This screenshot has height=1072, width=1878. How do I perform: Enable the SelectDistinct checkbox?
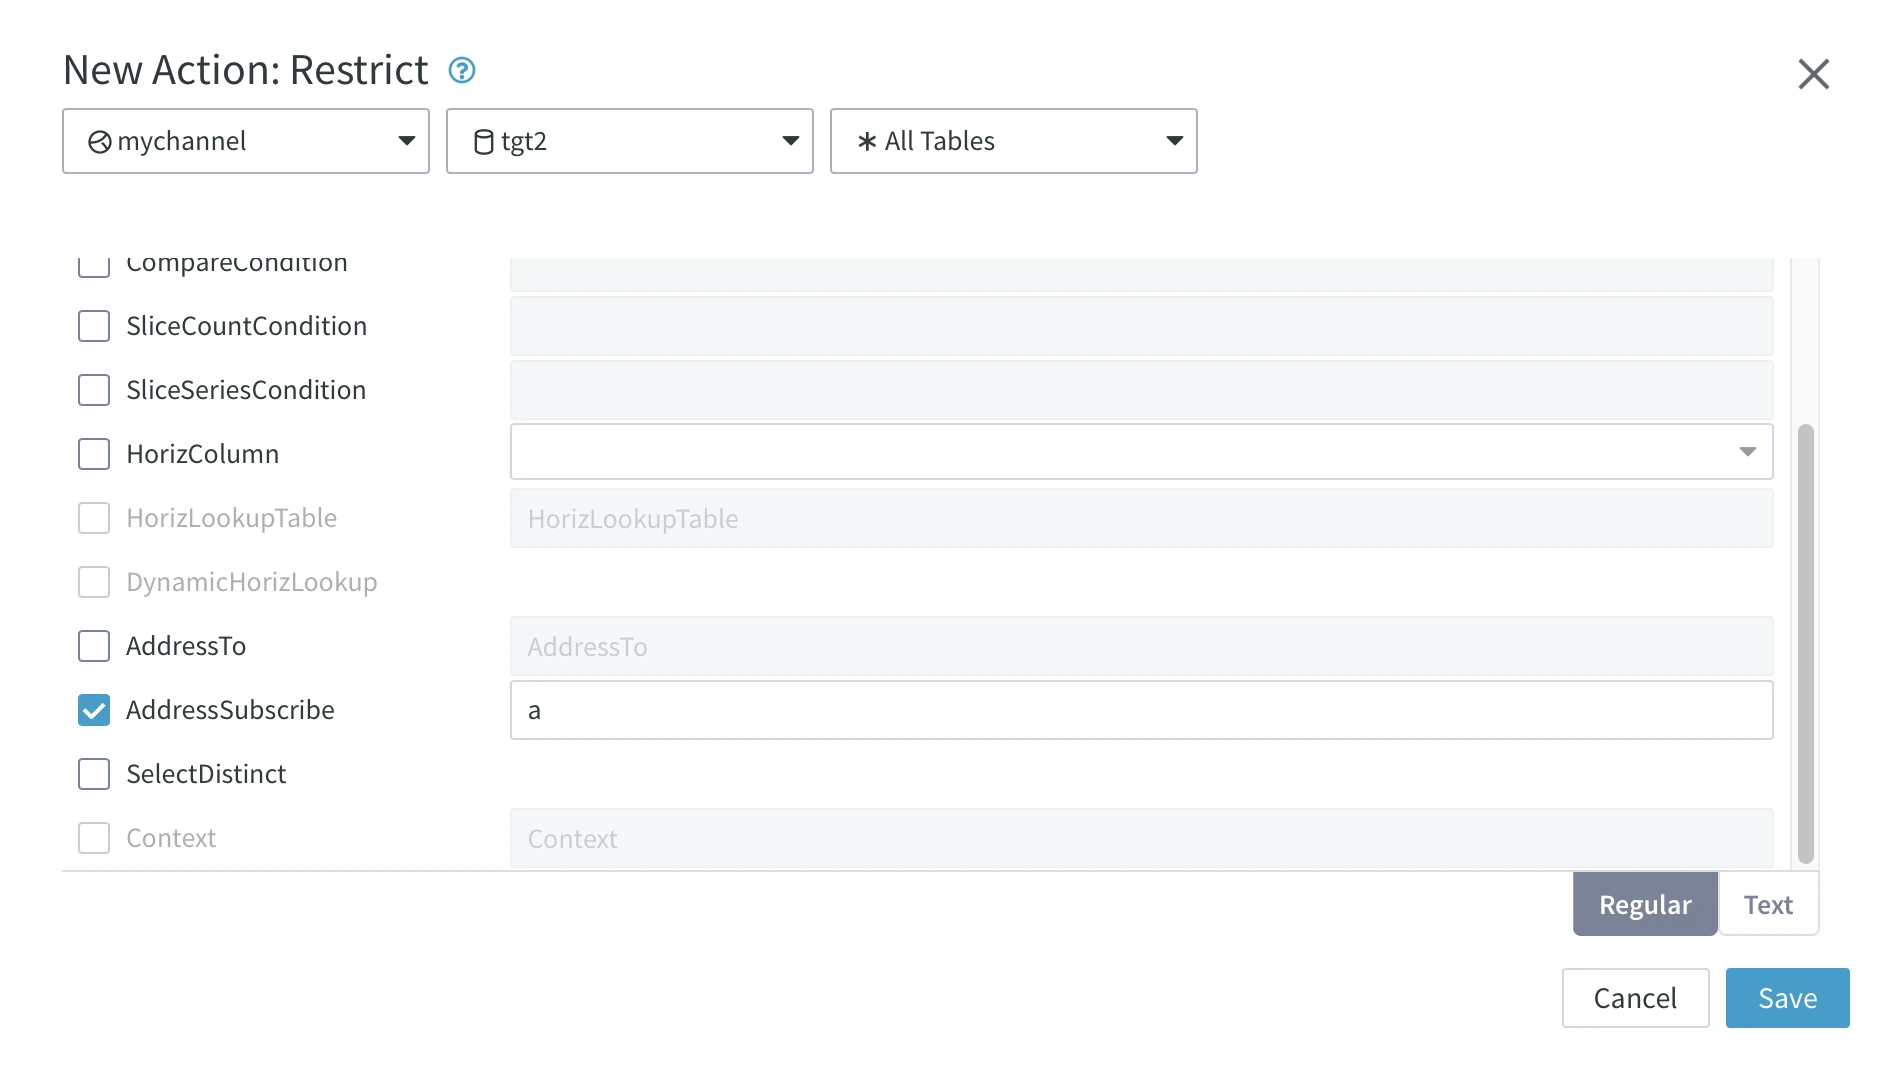point(93,774)
